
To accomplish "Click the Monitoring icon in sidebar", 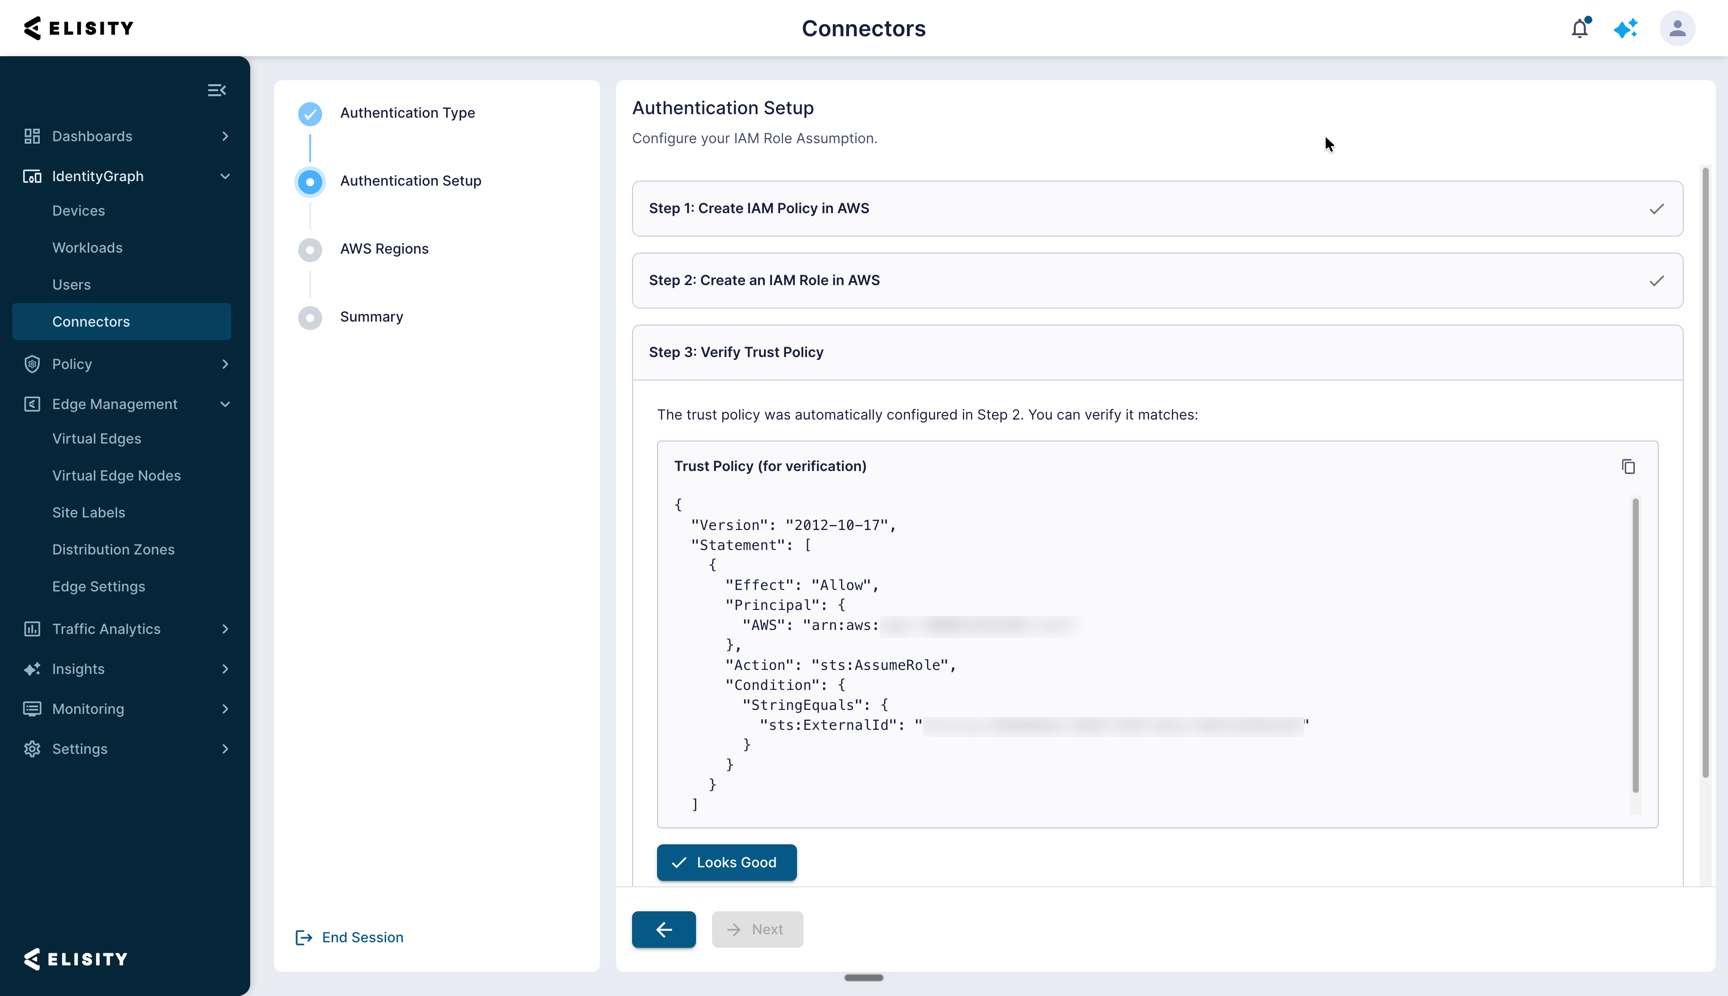I will pyautogui.click(x=32, y=709).
